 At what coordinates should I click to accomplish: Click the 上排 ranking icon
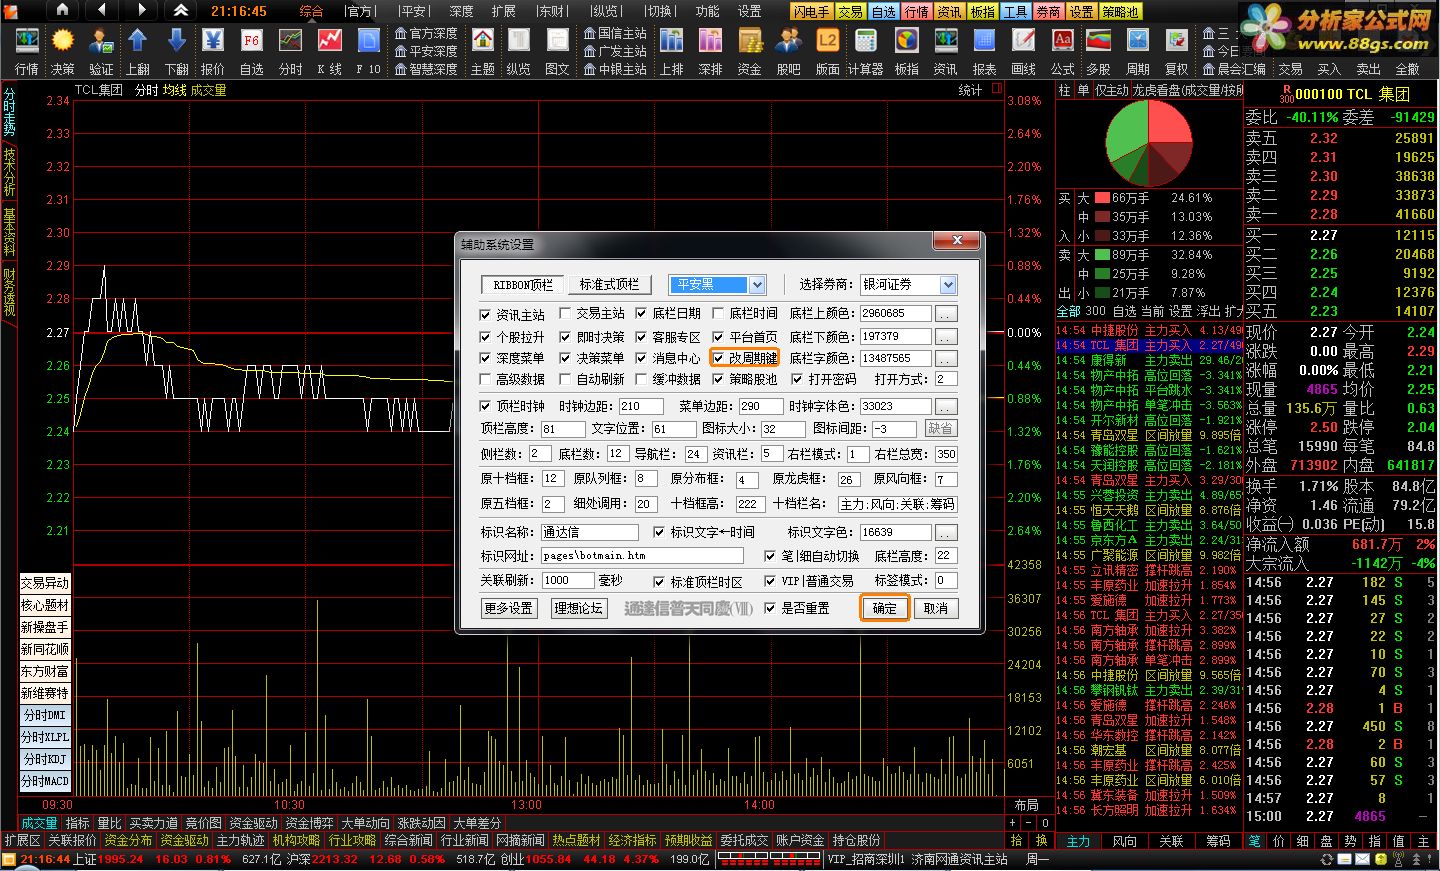point(672,51)
